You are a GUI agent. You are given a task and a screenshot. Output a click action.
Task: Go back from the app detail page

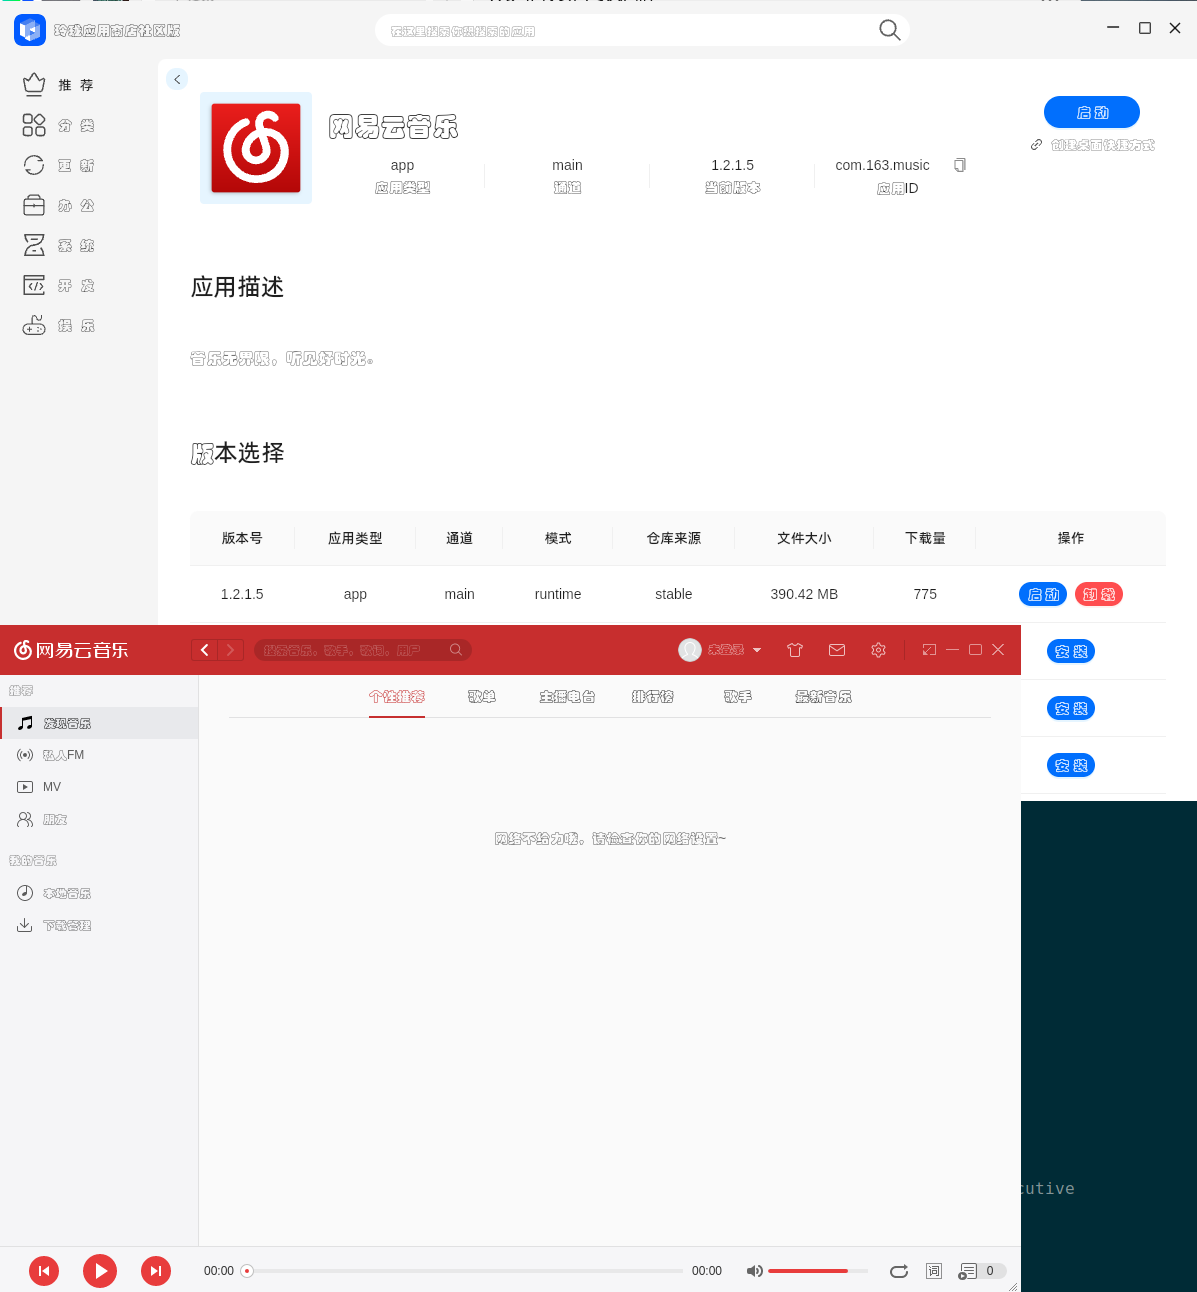click(177, 79)
